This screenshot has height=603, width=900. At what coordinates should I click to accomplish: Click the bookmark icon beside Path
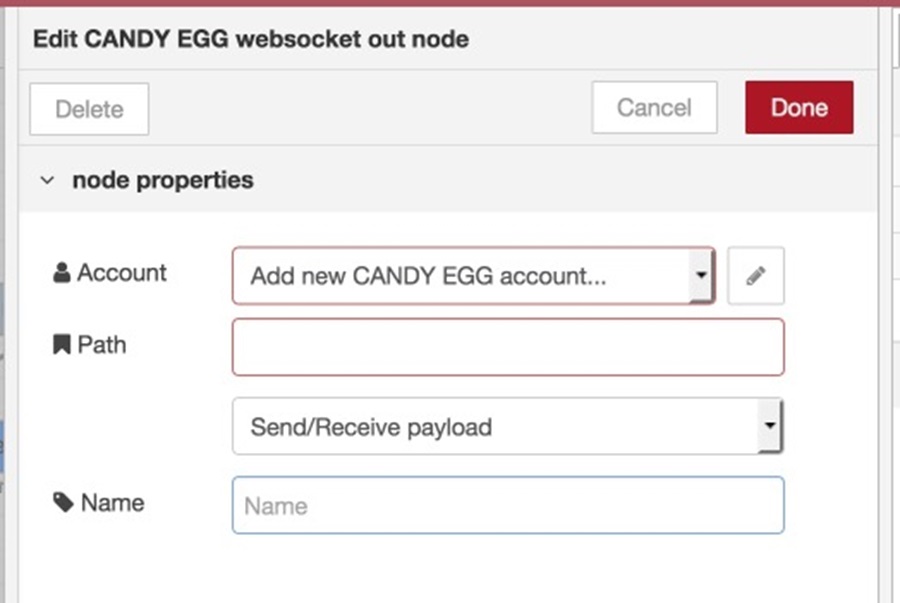(x=61, y=344)
